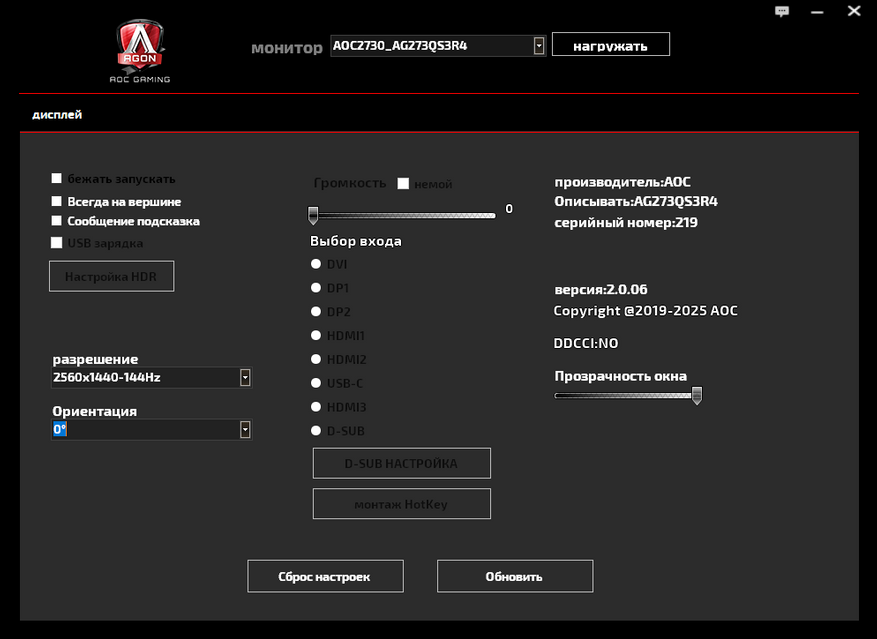Choose the D-SUB input option
The height and width of the screenshot is (639, 877).
(x=316, y=430)
